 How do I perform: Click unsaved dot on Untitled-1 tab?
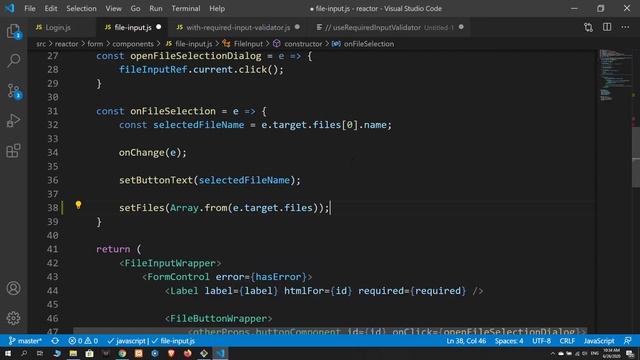click(461, 27)
